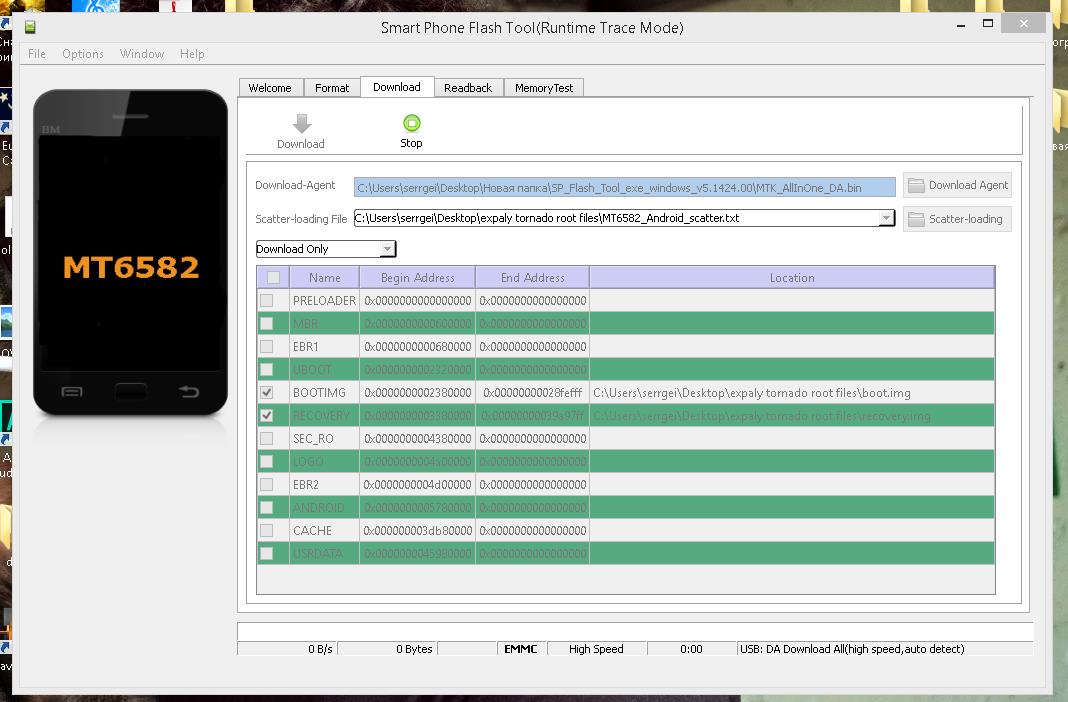Click the phone's home button graphic
The height and width of the screenshot is (702, 1068).
130,391
